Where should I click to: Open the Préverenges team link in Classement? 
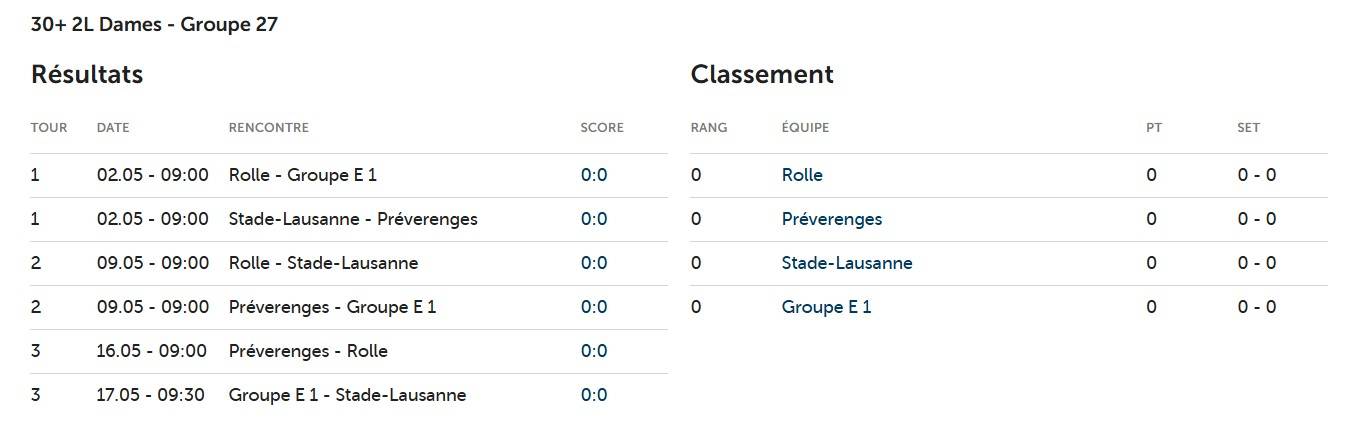click(832, 219)
